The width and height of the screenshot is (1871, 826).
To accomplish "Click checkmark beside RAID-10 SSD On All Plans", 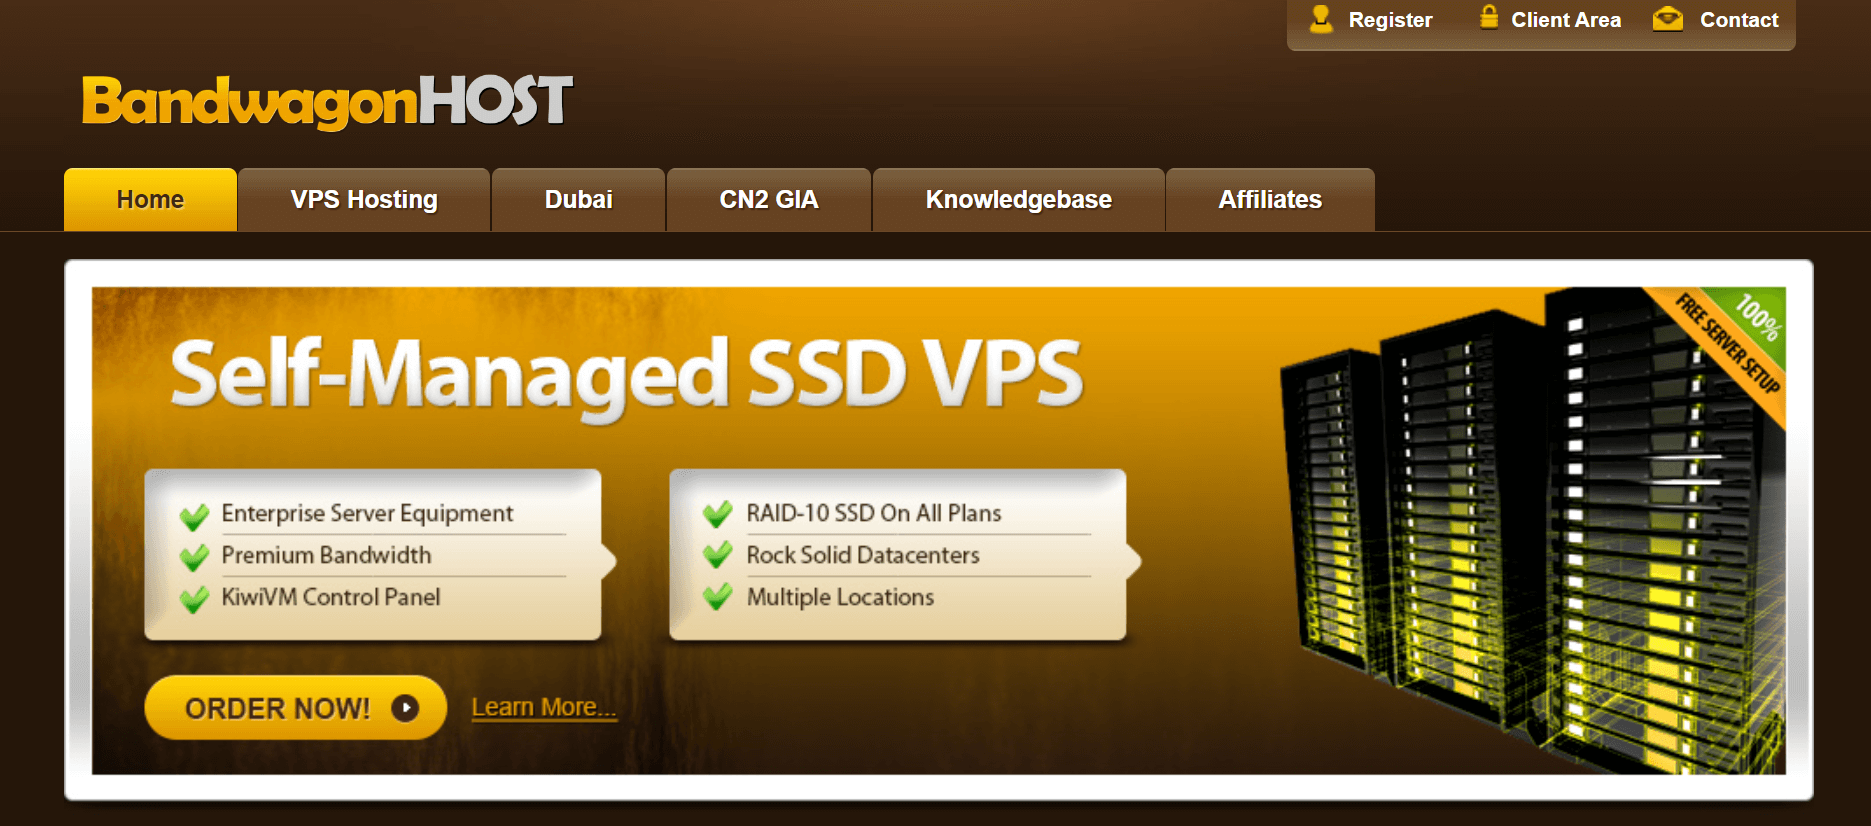I will (718, 514).
